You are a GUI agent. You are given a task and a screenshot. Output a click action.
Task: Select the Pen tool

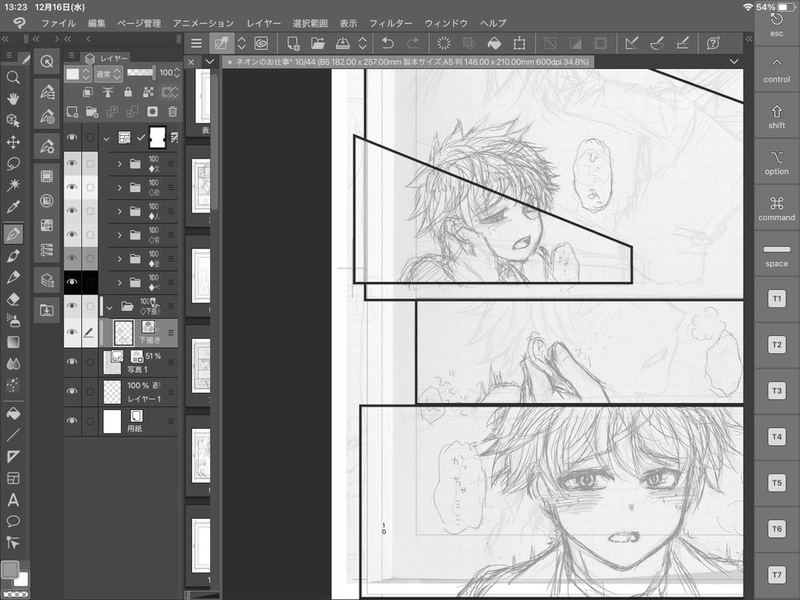tap(13, 234)
